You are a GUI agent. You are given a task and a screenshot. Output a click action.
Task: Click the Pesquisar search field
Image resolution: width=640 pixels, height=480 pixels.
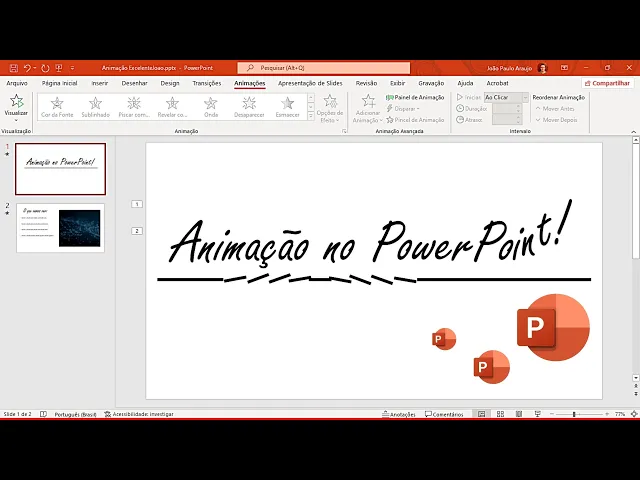click(324, 68)
